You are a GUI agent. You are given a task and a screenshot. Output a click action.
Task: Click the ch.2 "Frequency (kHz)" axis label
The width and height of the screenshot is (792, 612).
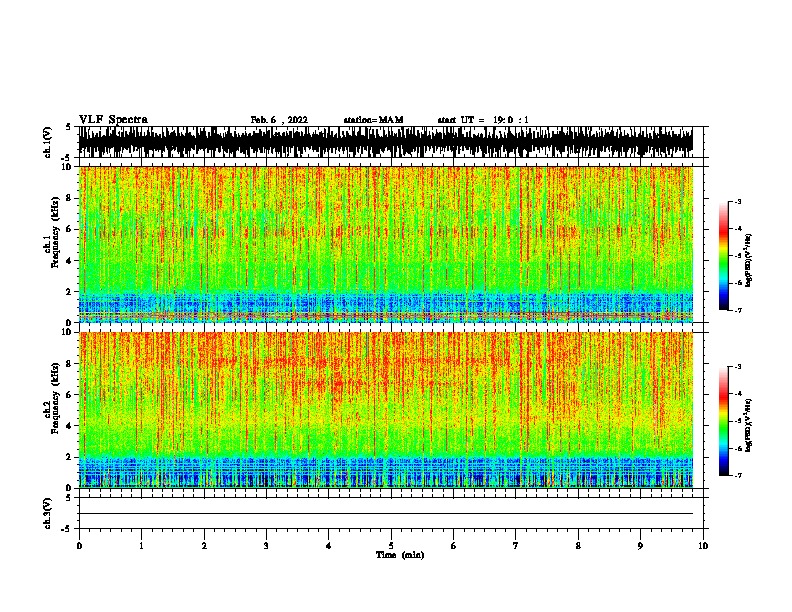55,397
